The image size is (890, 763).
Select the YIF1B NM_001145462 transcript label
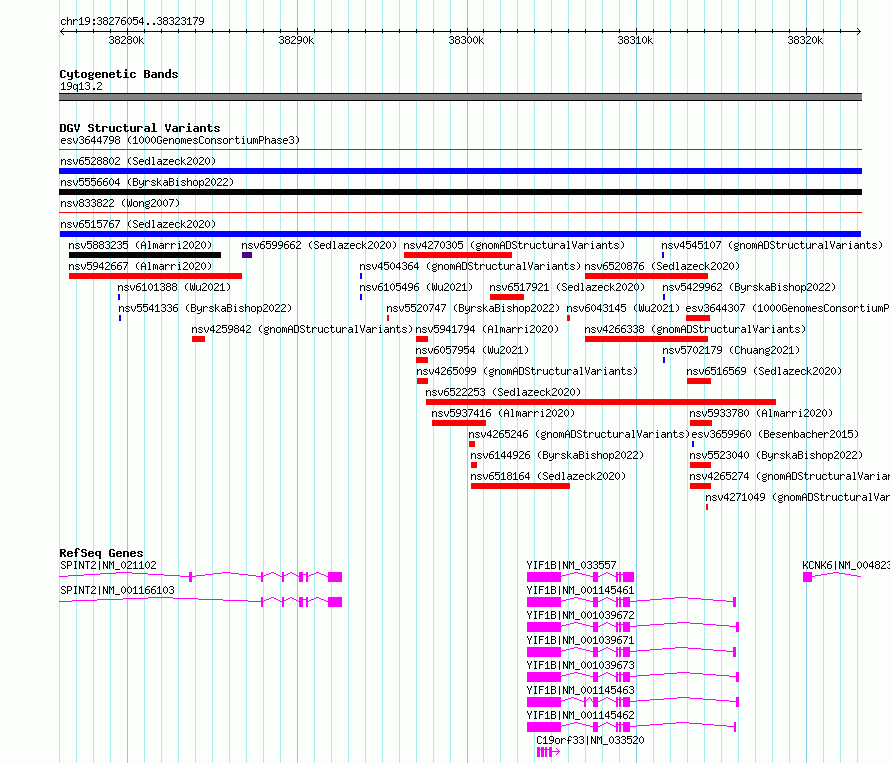pos(581,715)
